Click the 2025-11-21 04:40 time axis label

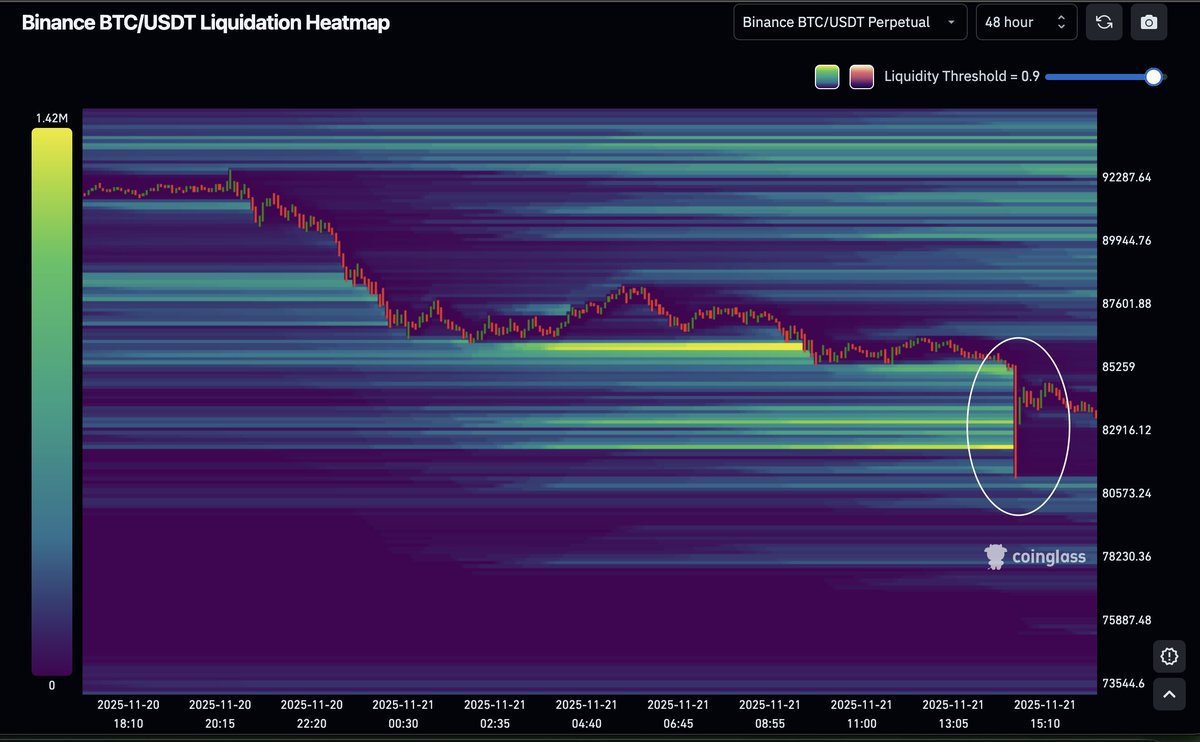[587, 714]
